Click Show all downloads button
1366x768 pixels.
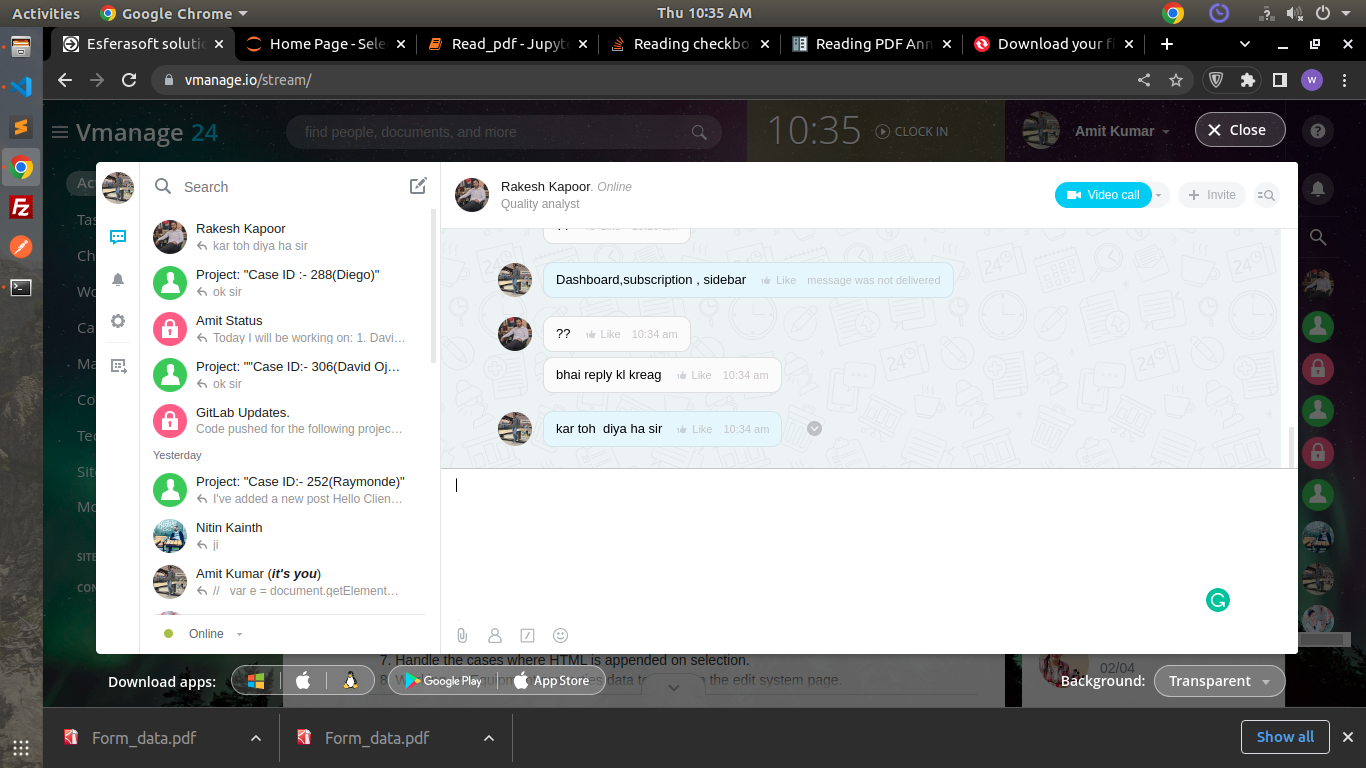click(x=1284, y=737)
